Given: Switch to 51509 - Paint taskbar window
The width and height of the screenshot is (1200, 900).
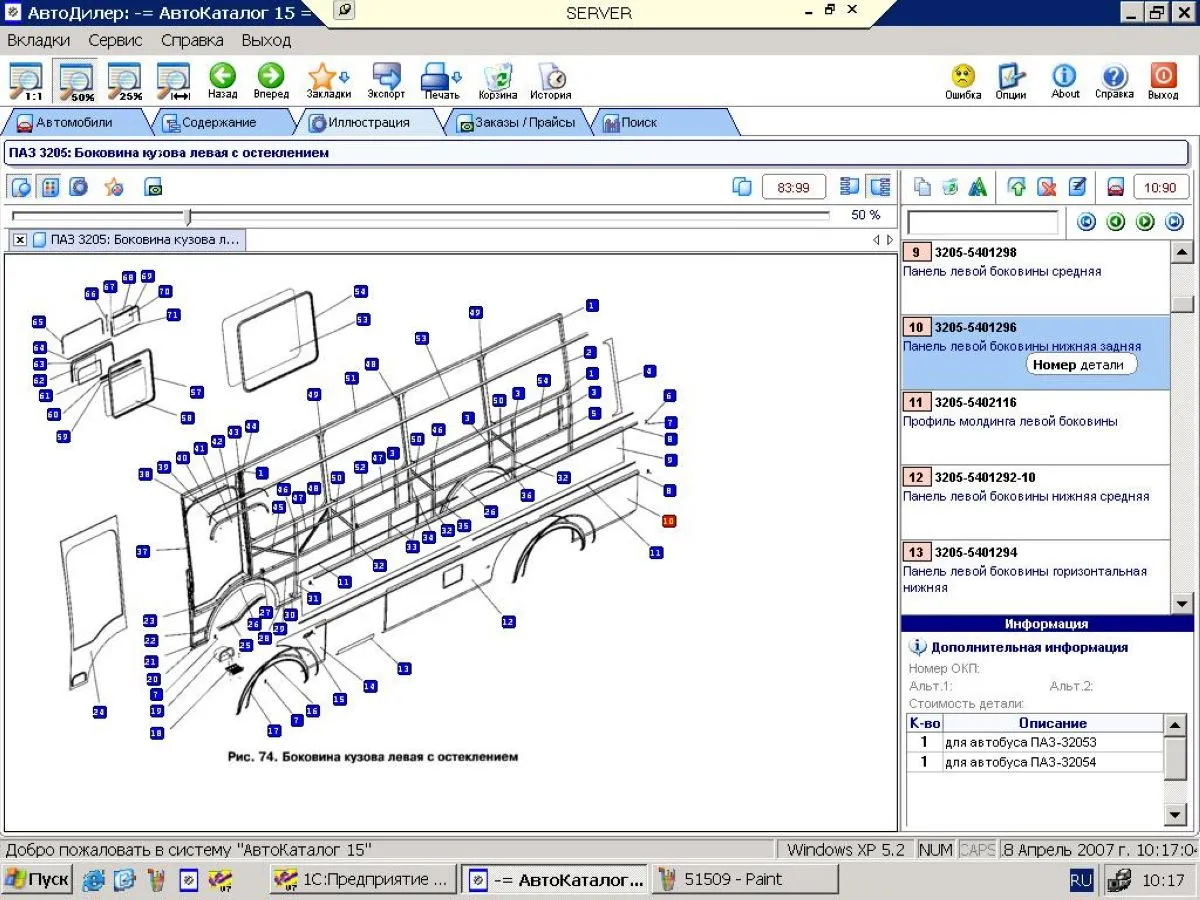Looking at the screenshot, I should click(x=745, y=880).
